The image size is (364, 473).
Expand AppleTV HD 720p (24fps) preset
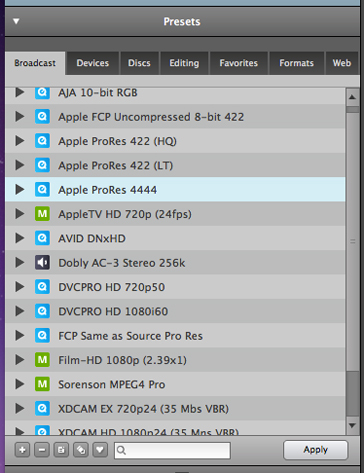[x=20, y=214]
